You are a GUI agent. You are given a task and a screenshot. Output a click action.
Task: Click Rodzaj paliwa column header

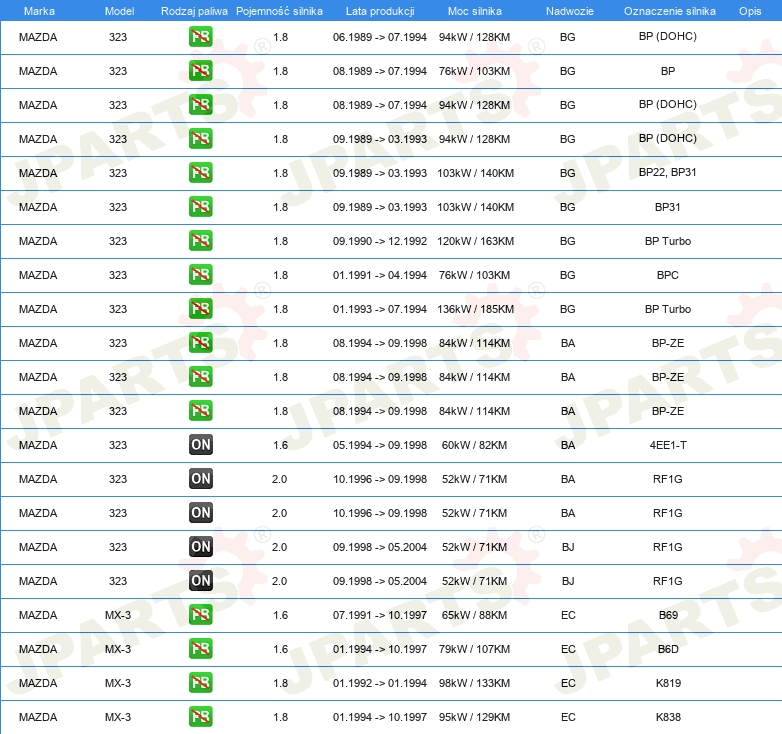pos(194,11)
